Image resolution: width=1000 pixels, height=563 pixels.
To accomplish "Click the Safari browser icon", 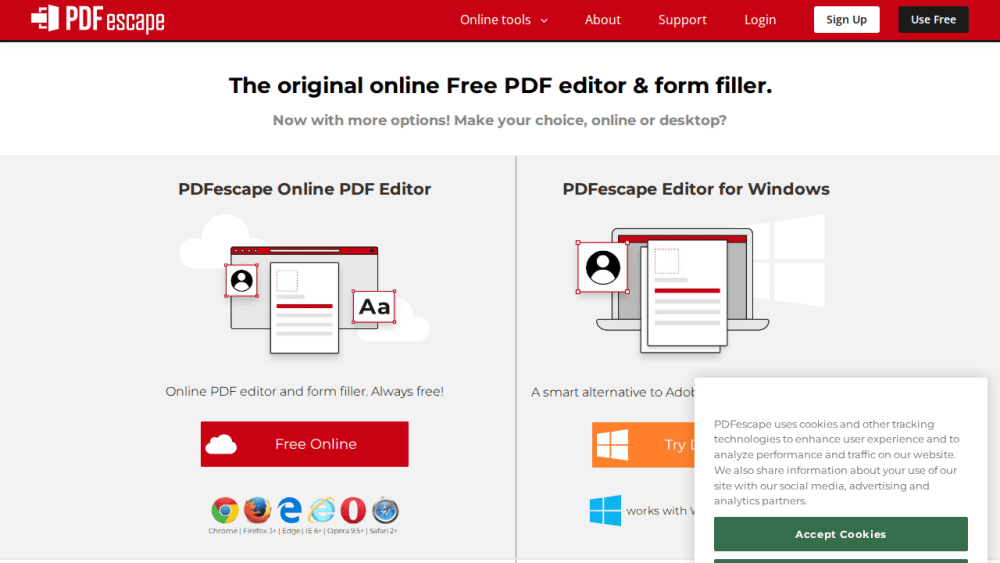I will (x=385, y=511).
